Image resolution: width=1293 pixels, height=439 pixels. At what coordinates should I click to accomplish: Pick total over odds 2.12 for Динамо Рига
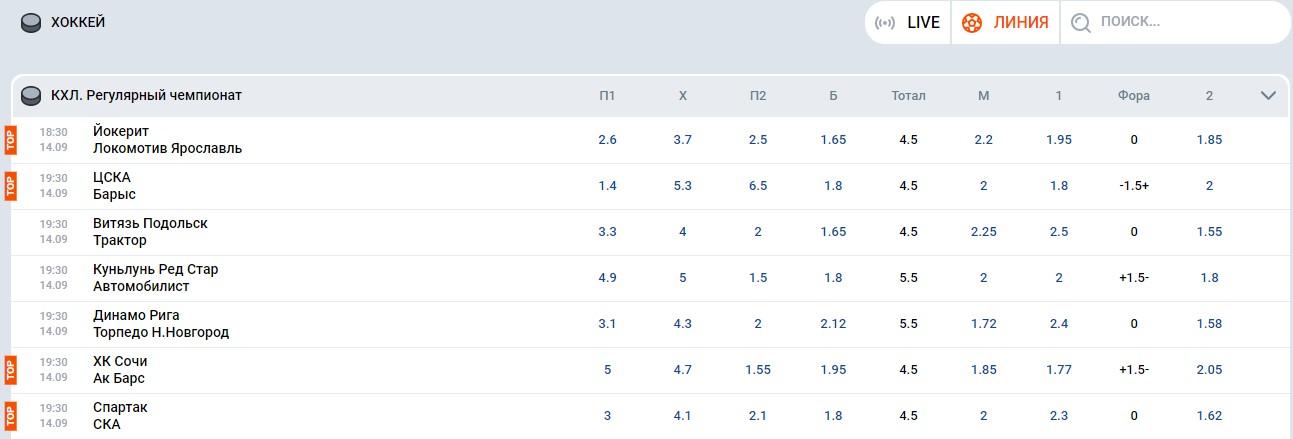833,324
